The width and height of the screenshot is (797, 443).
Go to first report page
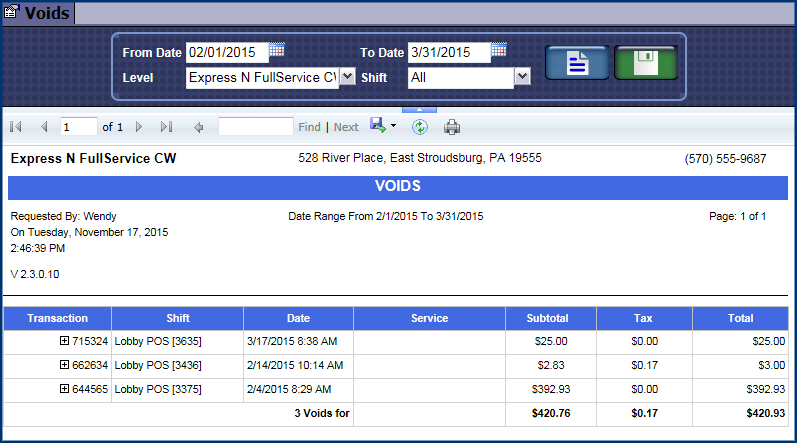tap(16, 127)
